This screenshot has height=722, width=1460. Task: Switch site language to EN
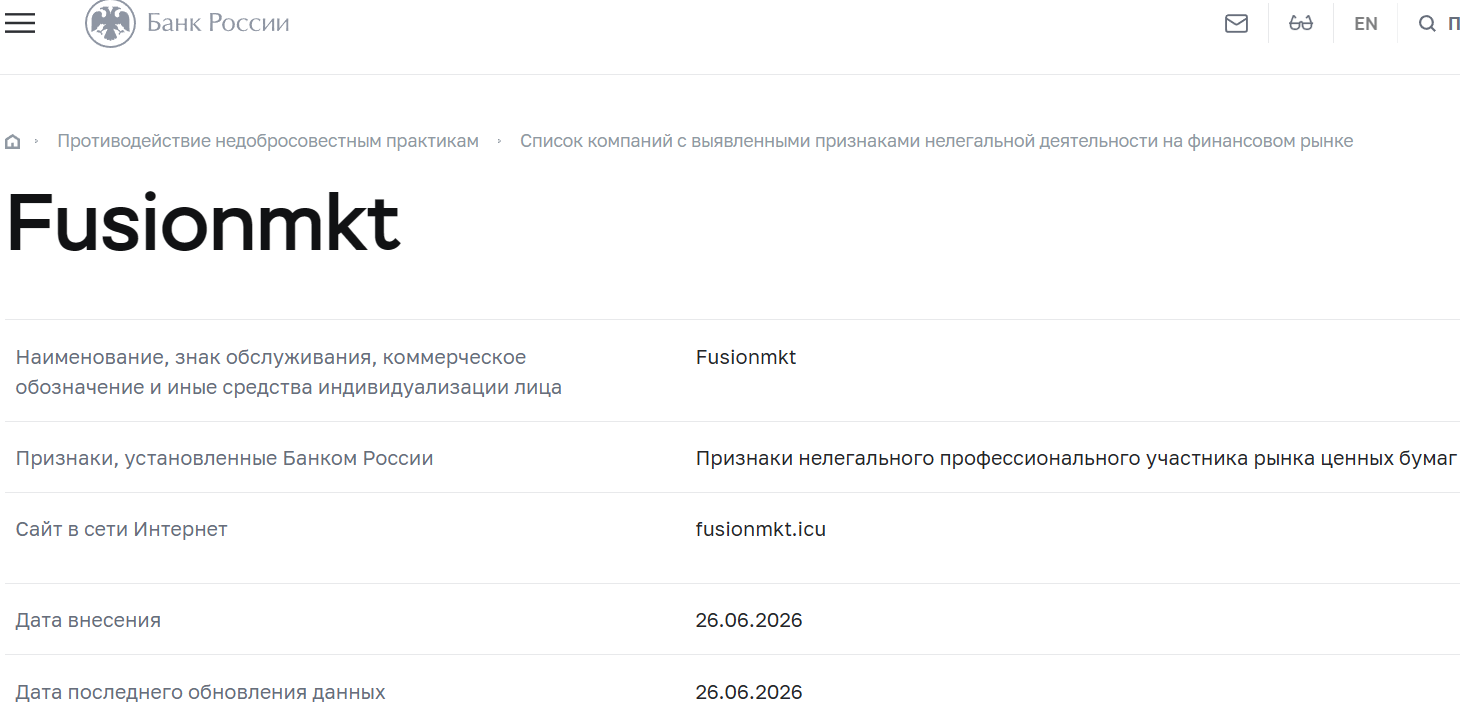[1366, 24]
